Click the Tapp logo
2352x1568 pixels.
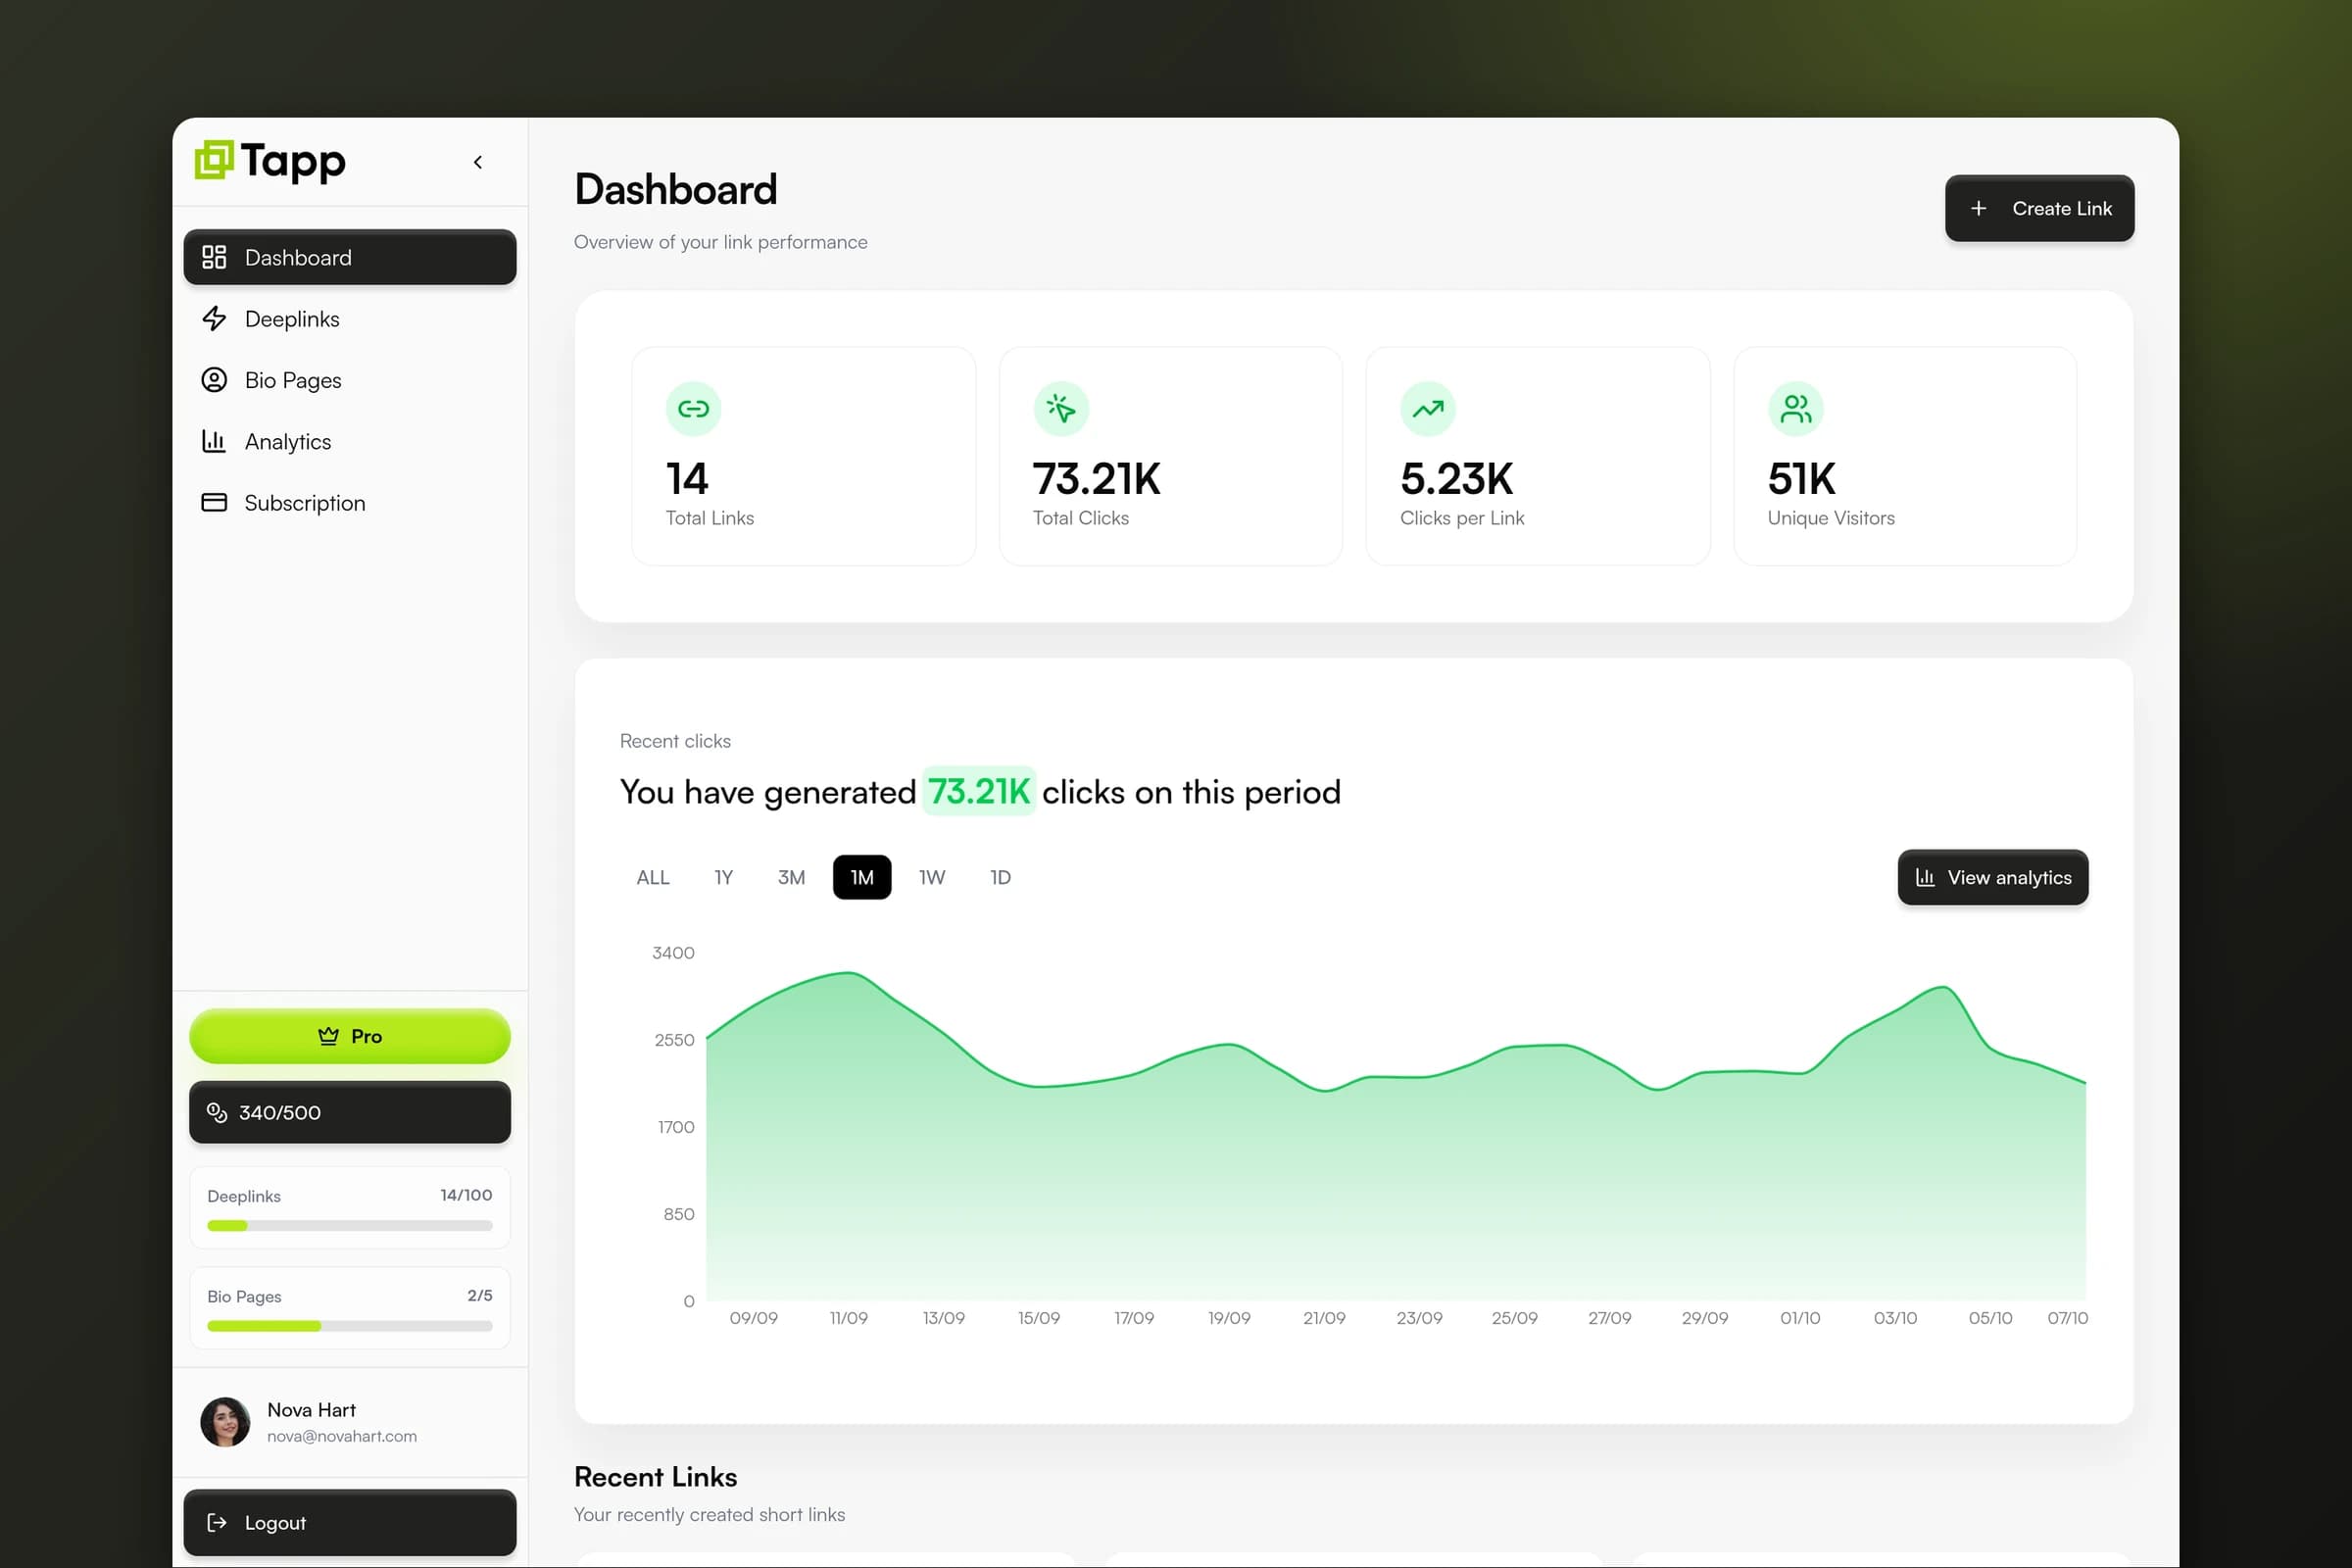270,161
